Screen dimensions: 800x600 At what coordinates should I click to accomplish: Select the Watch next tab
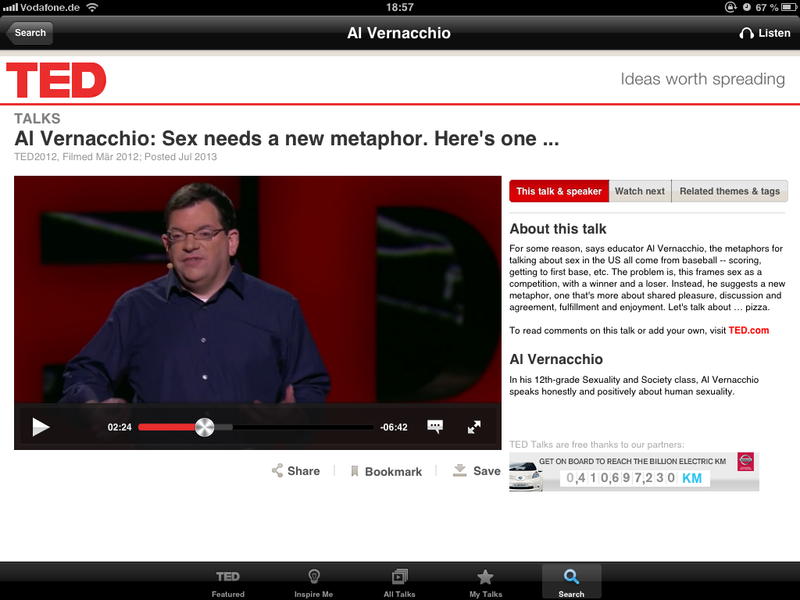[x=640, y=191]
